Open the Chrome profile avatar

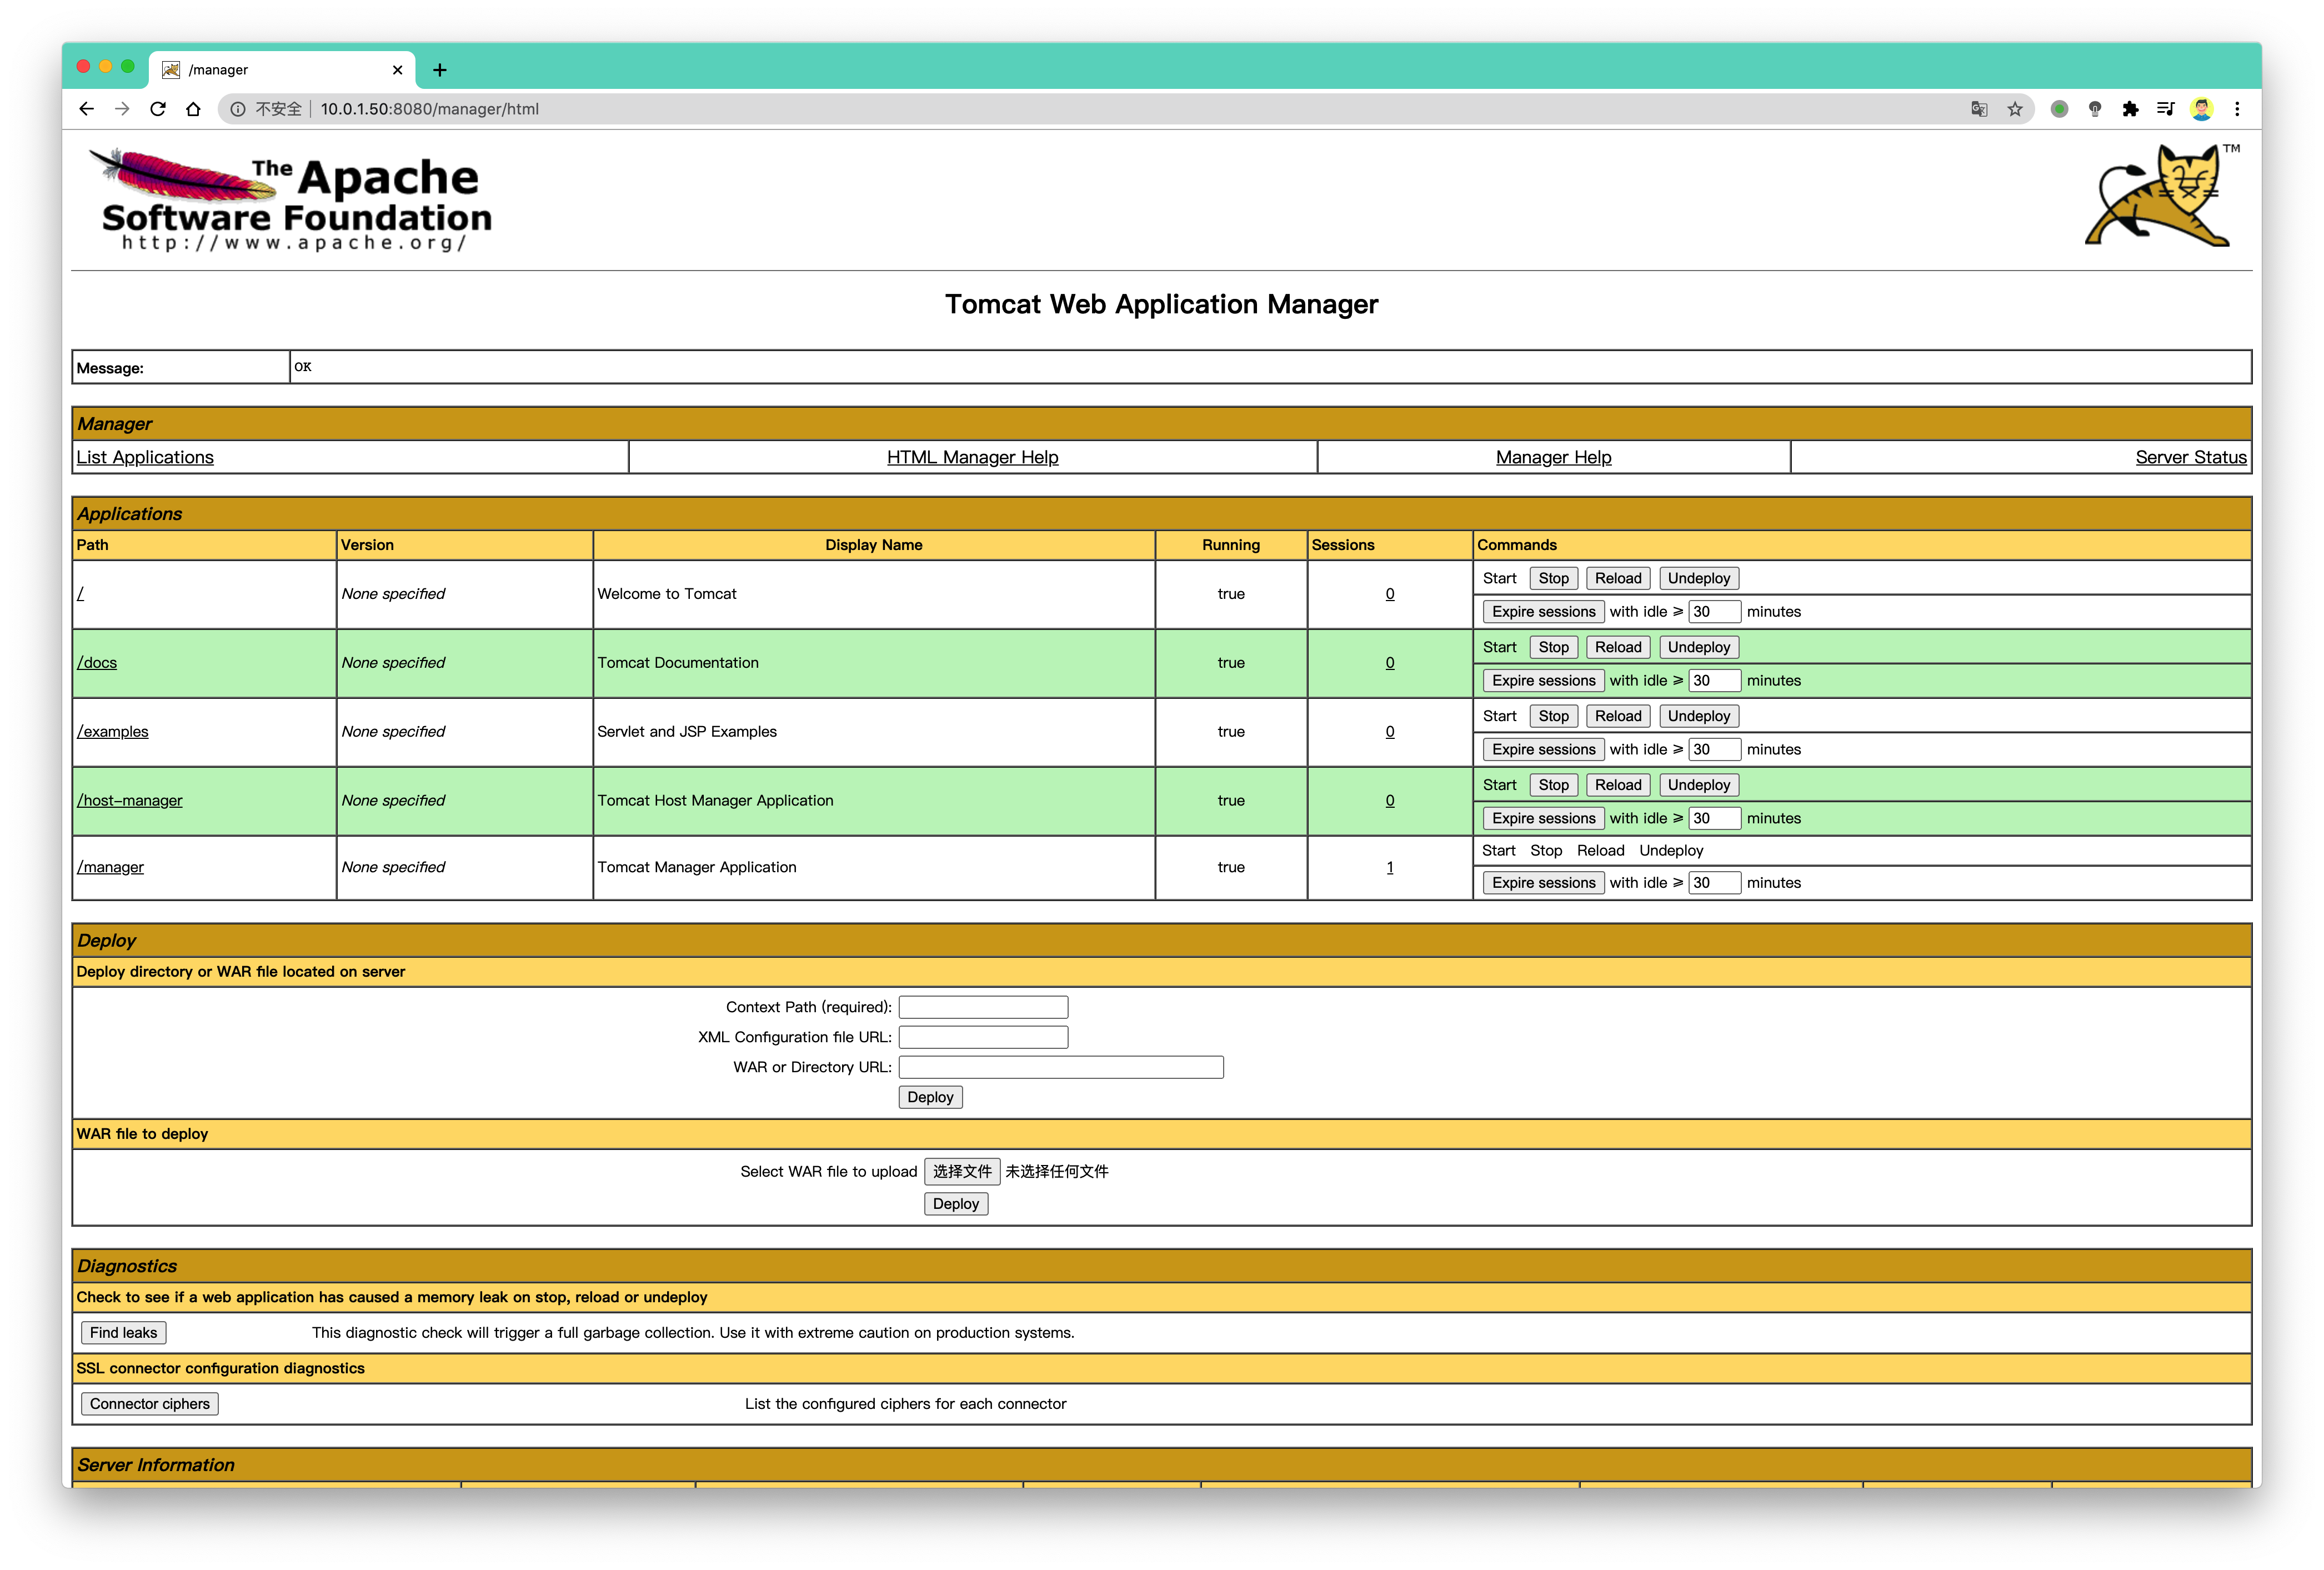(2202, 109)
